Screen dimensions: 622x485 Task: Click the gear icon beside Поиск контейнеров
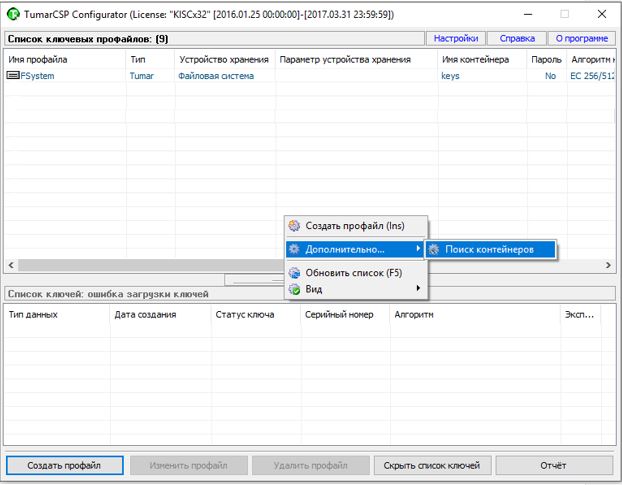[x=434, y=249]
